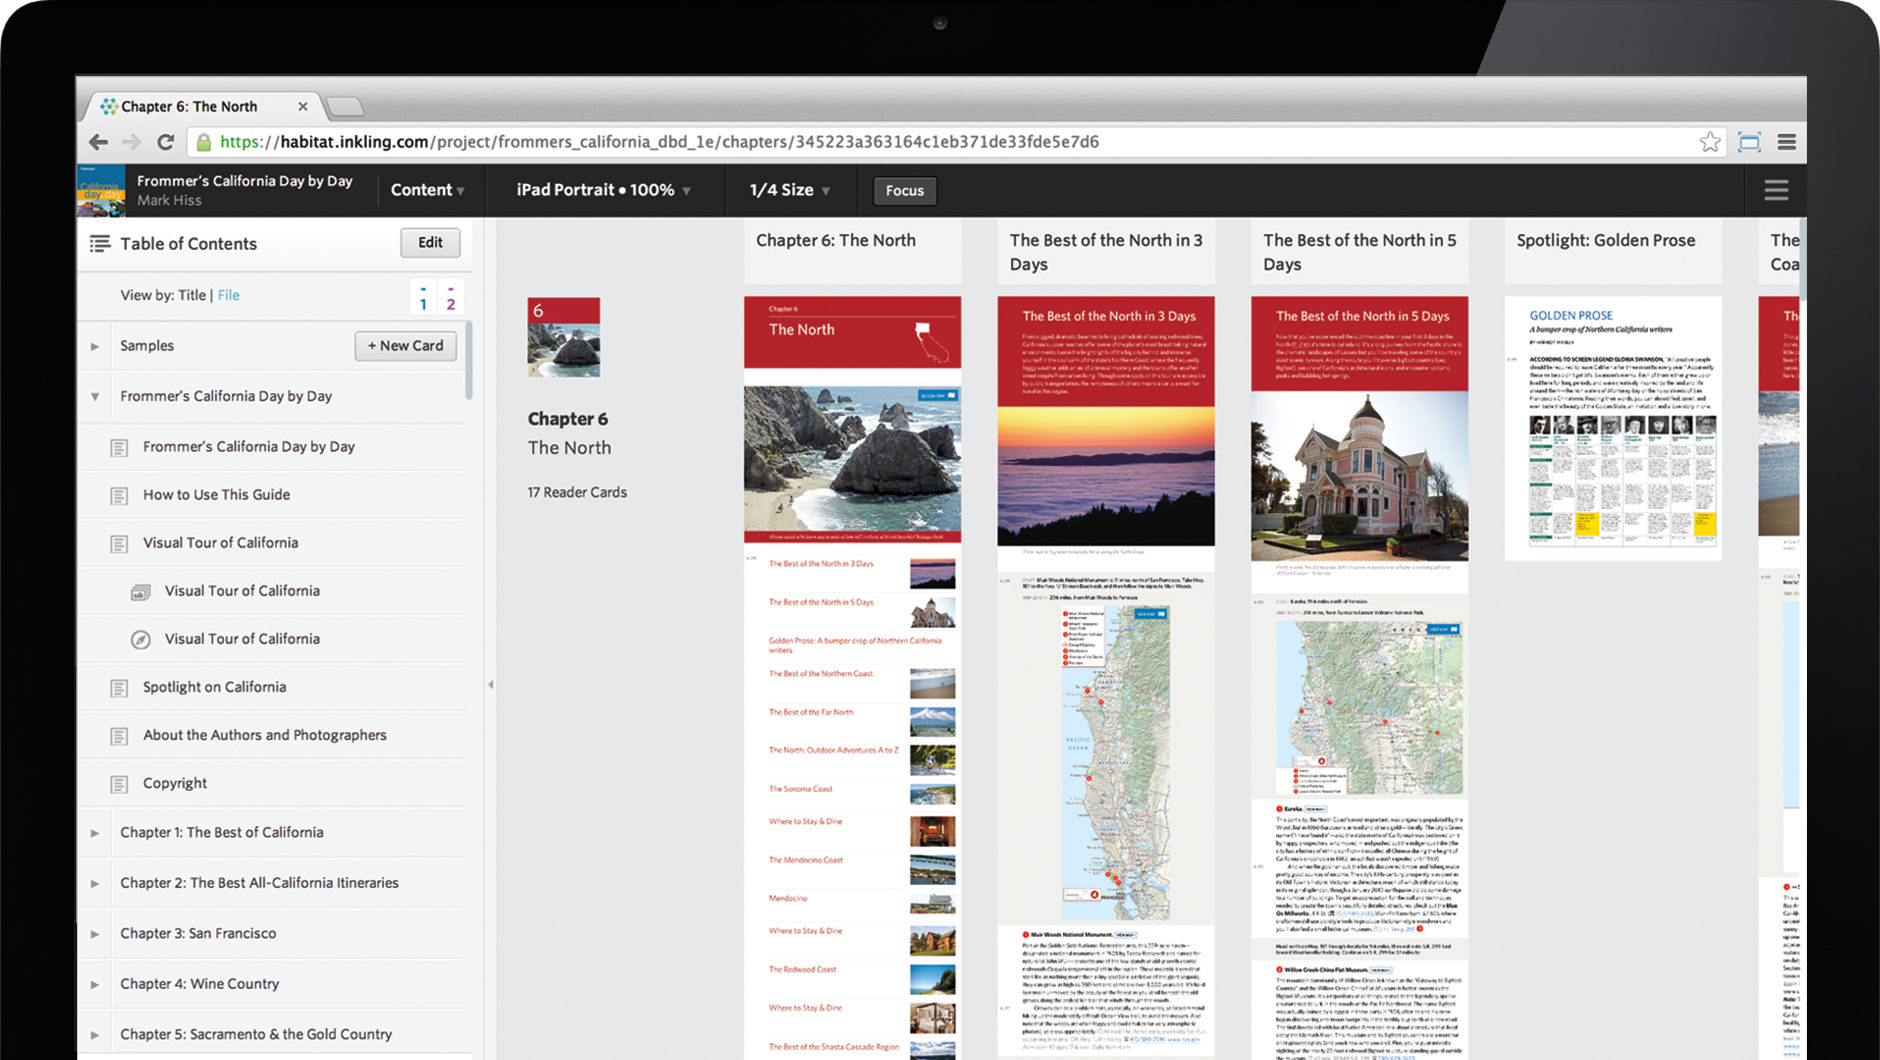Collapse Frommer's California Day by Day section
The image size is (1880, 1060).
[x=95, y=397]
